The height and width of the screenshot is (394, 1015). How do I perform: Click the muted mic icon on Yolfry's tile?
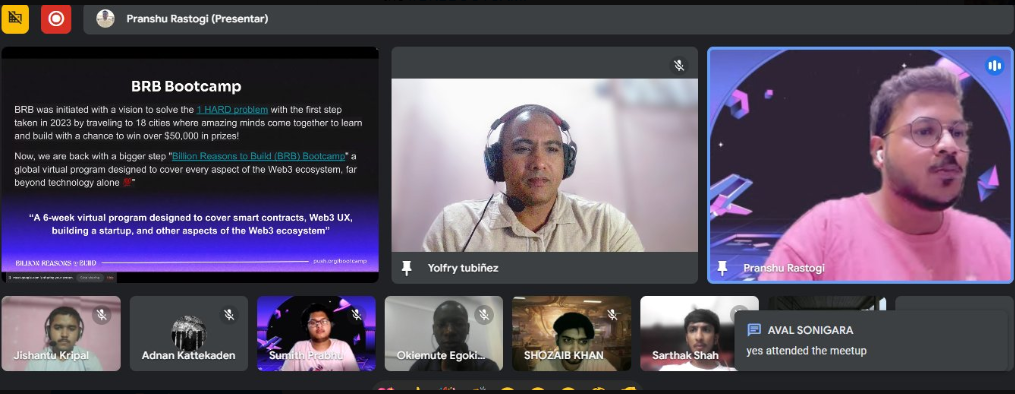coord(679,65)
